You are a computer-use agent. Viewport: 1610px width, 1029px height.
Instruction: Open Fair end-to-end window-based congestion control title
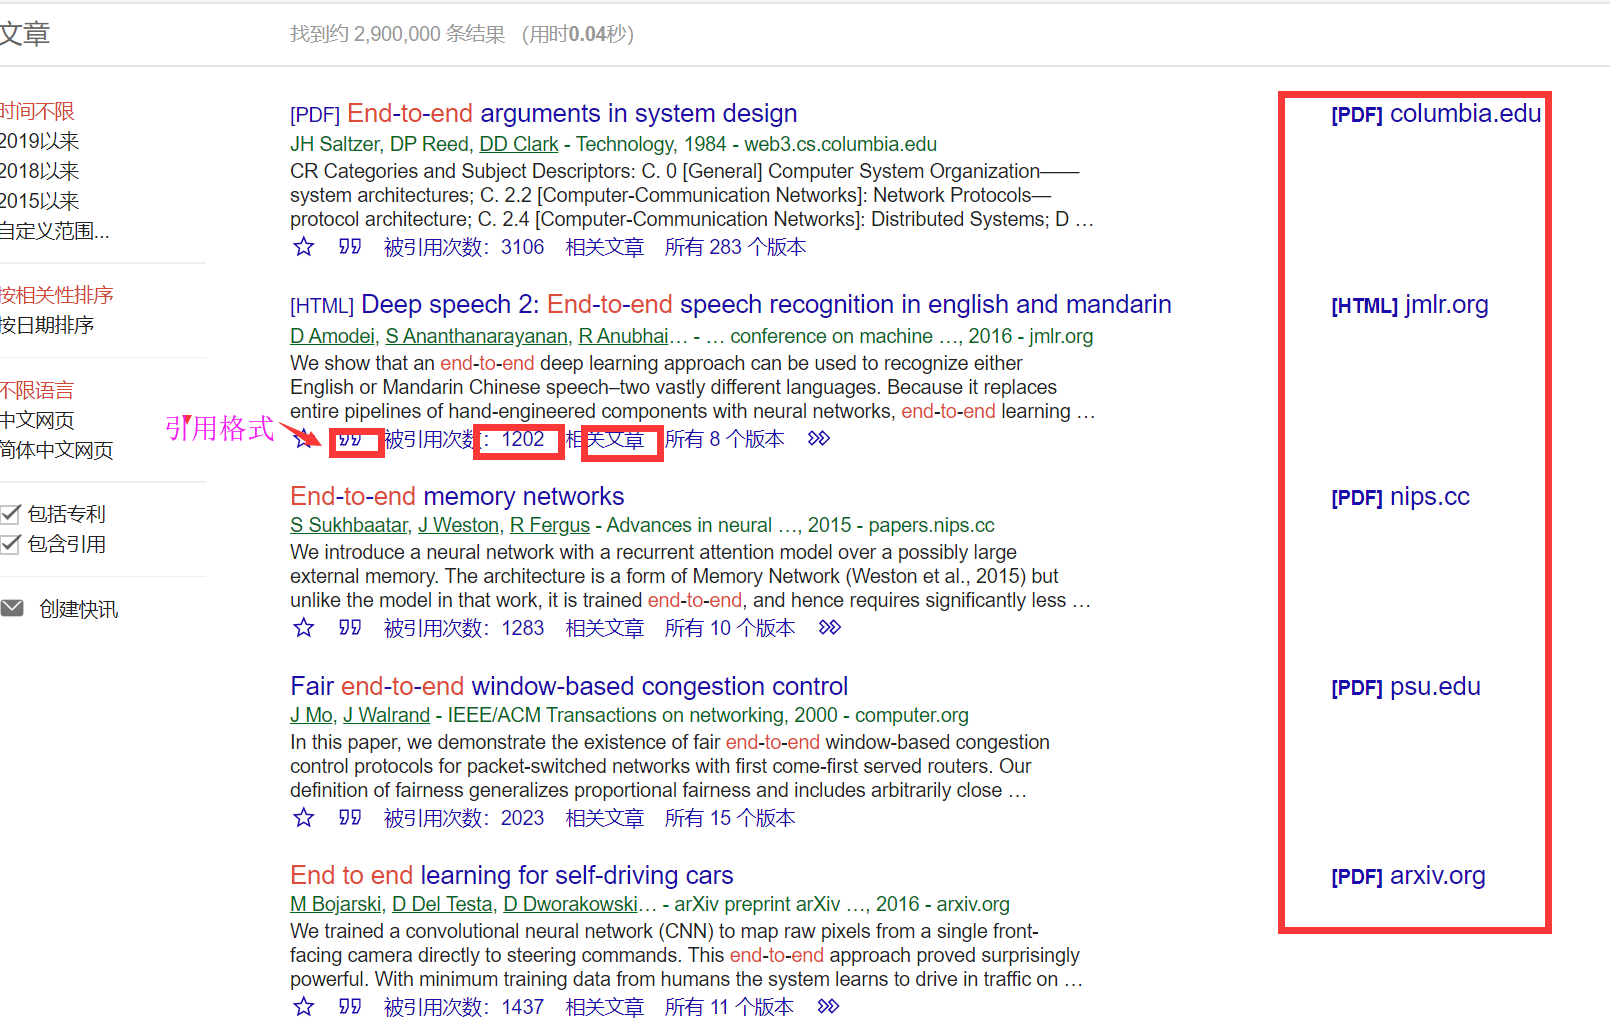tap(569, 686)
